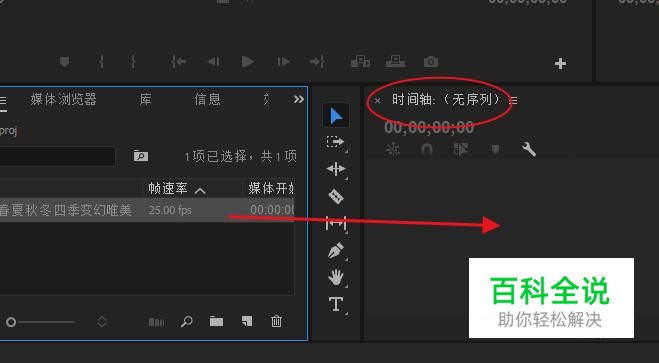This screenshot has width=659, height=363.
Task: Select the 时间轴:(无序列) tab
Action: point(446,100)
